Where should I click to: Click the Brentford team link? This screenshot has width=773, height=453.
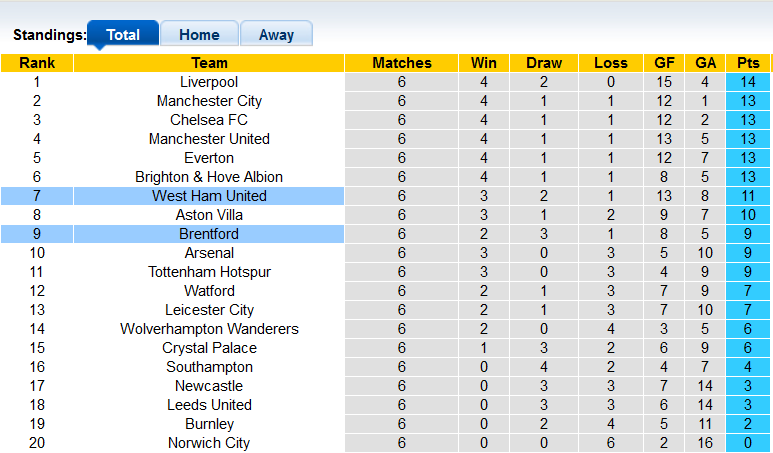pyautogui.click(x=209, y=234)
